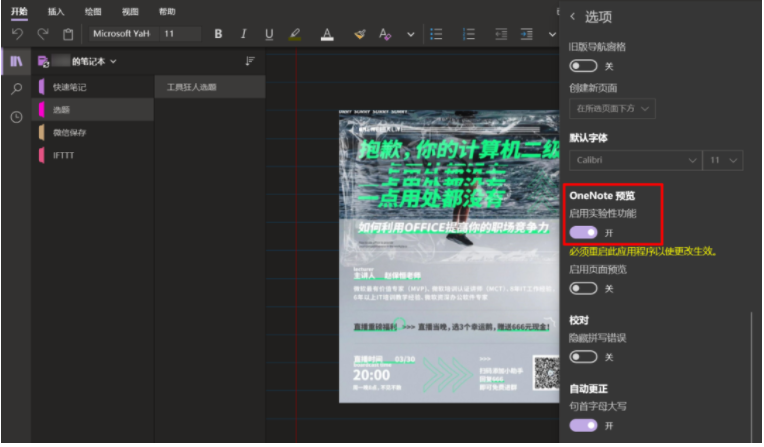Open the 创建新页面 dropdown 在所选页面下方
Image resolution: width=764 pixels, height=447 pixels.
point(612,109)
